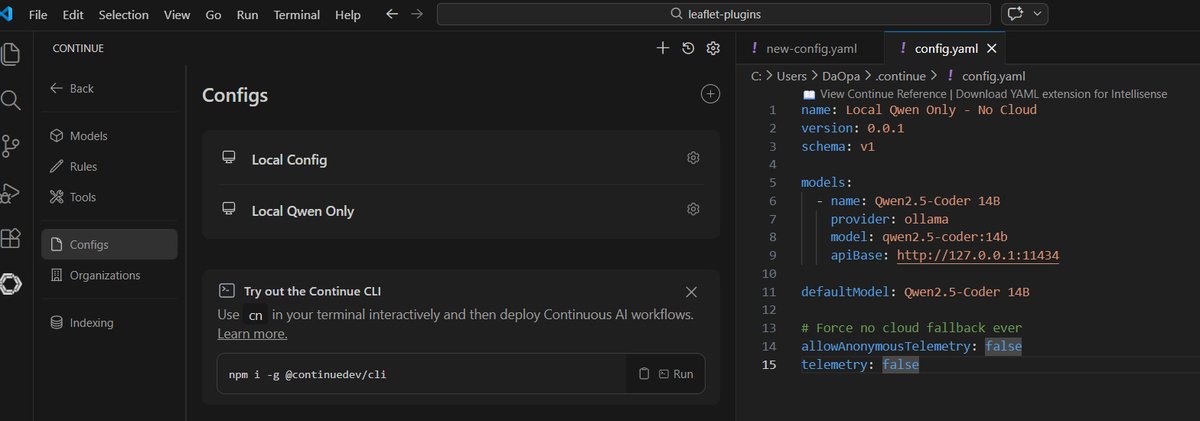Screen dimensions: 1200x421
Task: Click the config.yaml breadcrumb segment
Action: (x=993, y=75)
